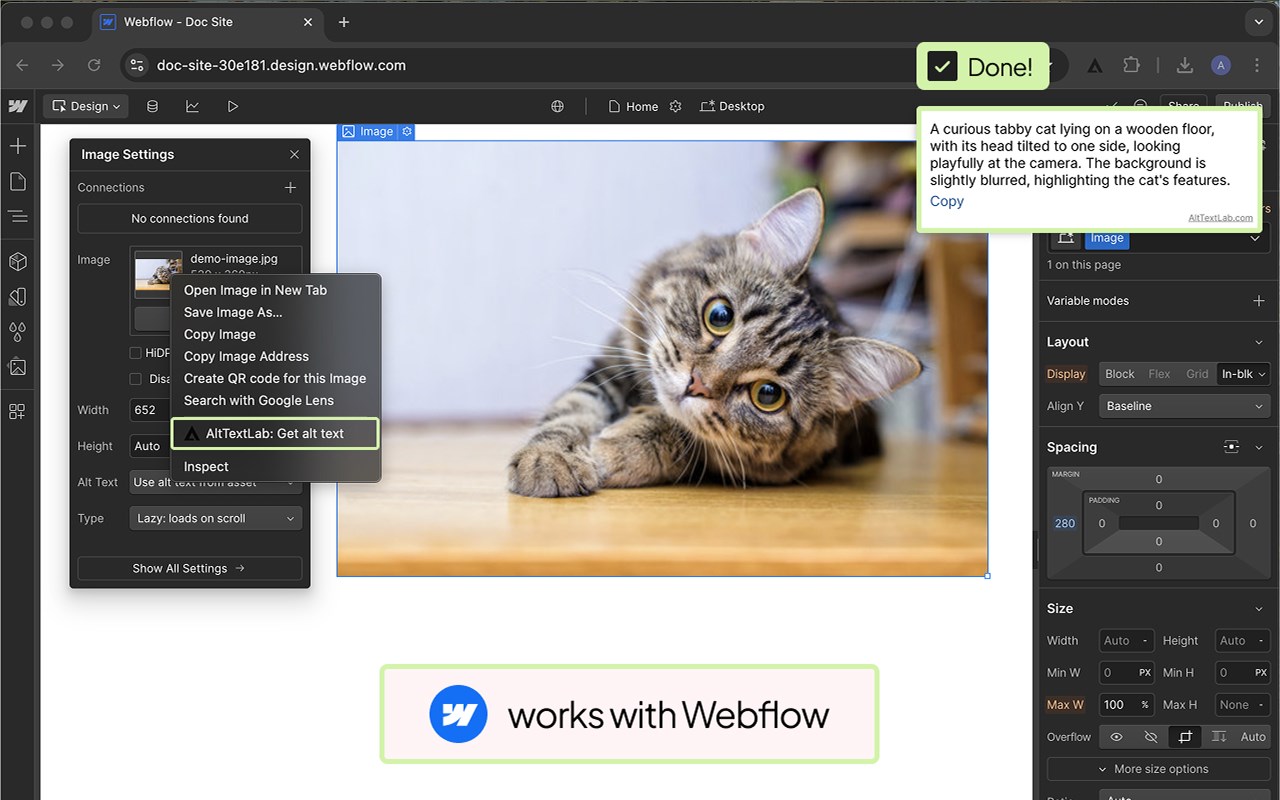Collapse the Layout section
This screenshot has height=800, width=1280.
tap(1259, 342)
